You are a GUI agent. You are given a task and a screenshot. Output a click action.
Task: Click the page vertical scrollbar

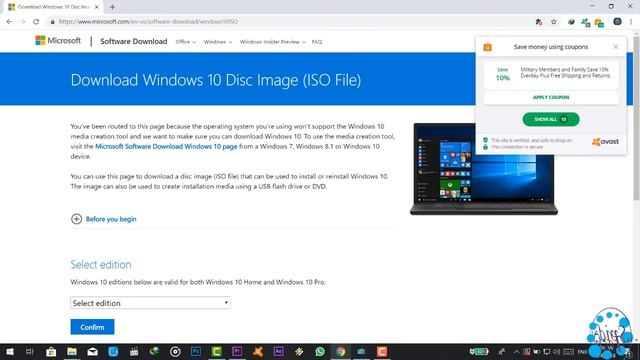click(x=636, y=118)
